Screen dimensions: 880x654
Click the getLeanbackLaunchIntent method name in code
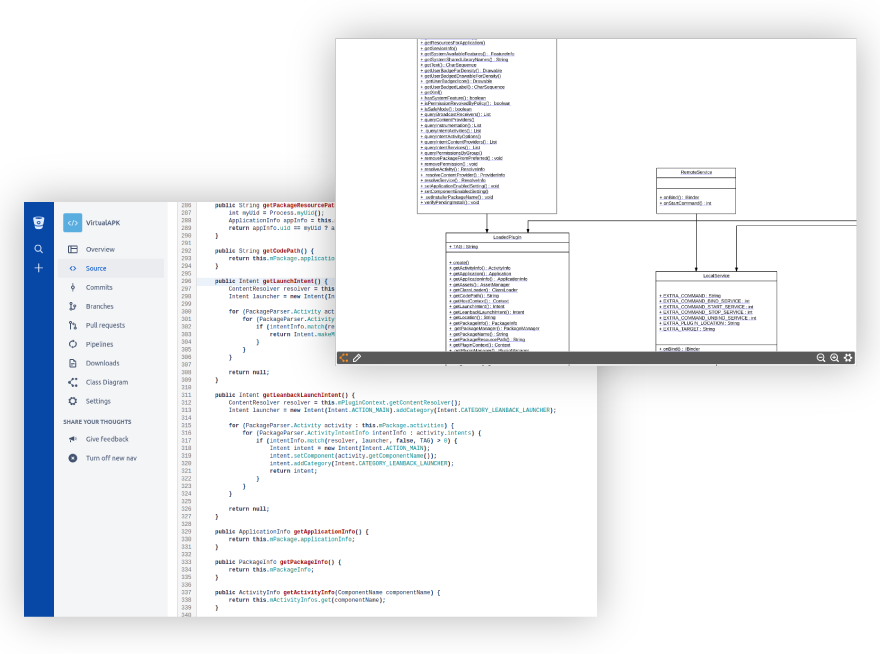[301, 395]
